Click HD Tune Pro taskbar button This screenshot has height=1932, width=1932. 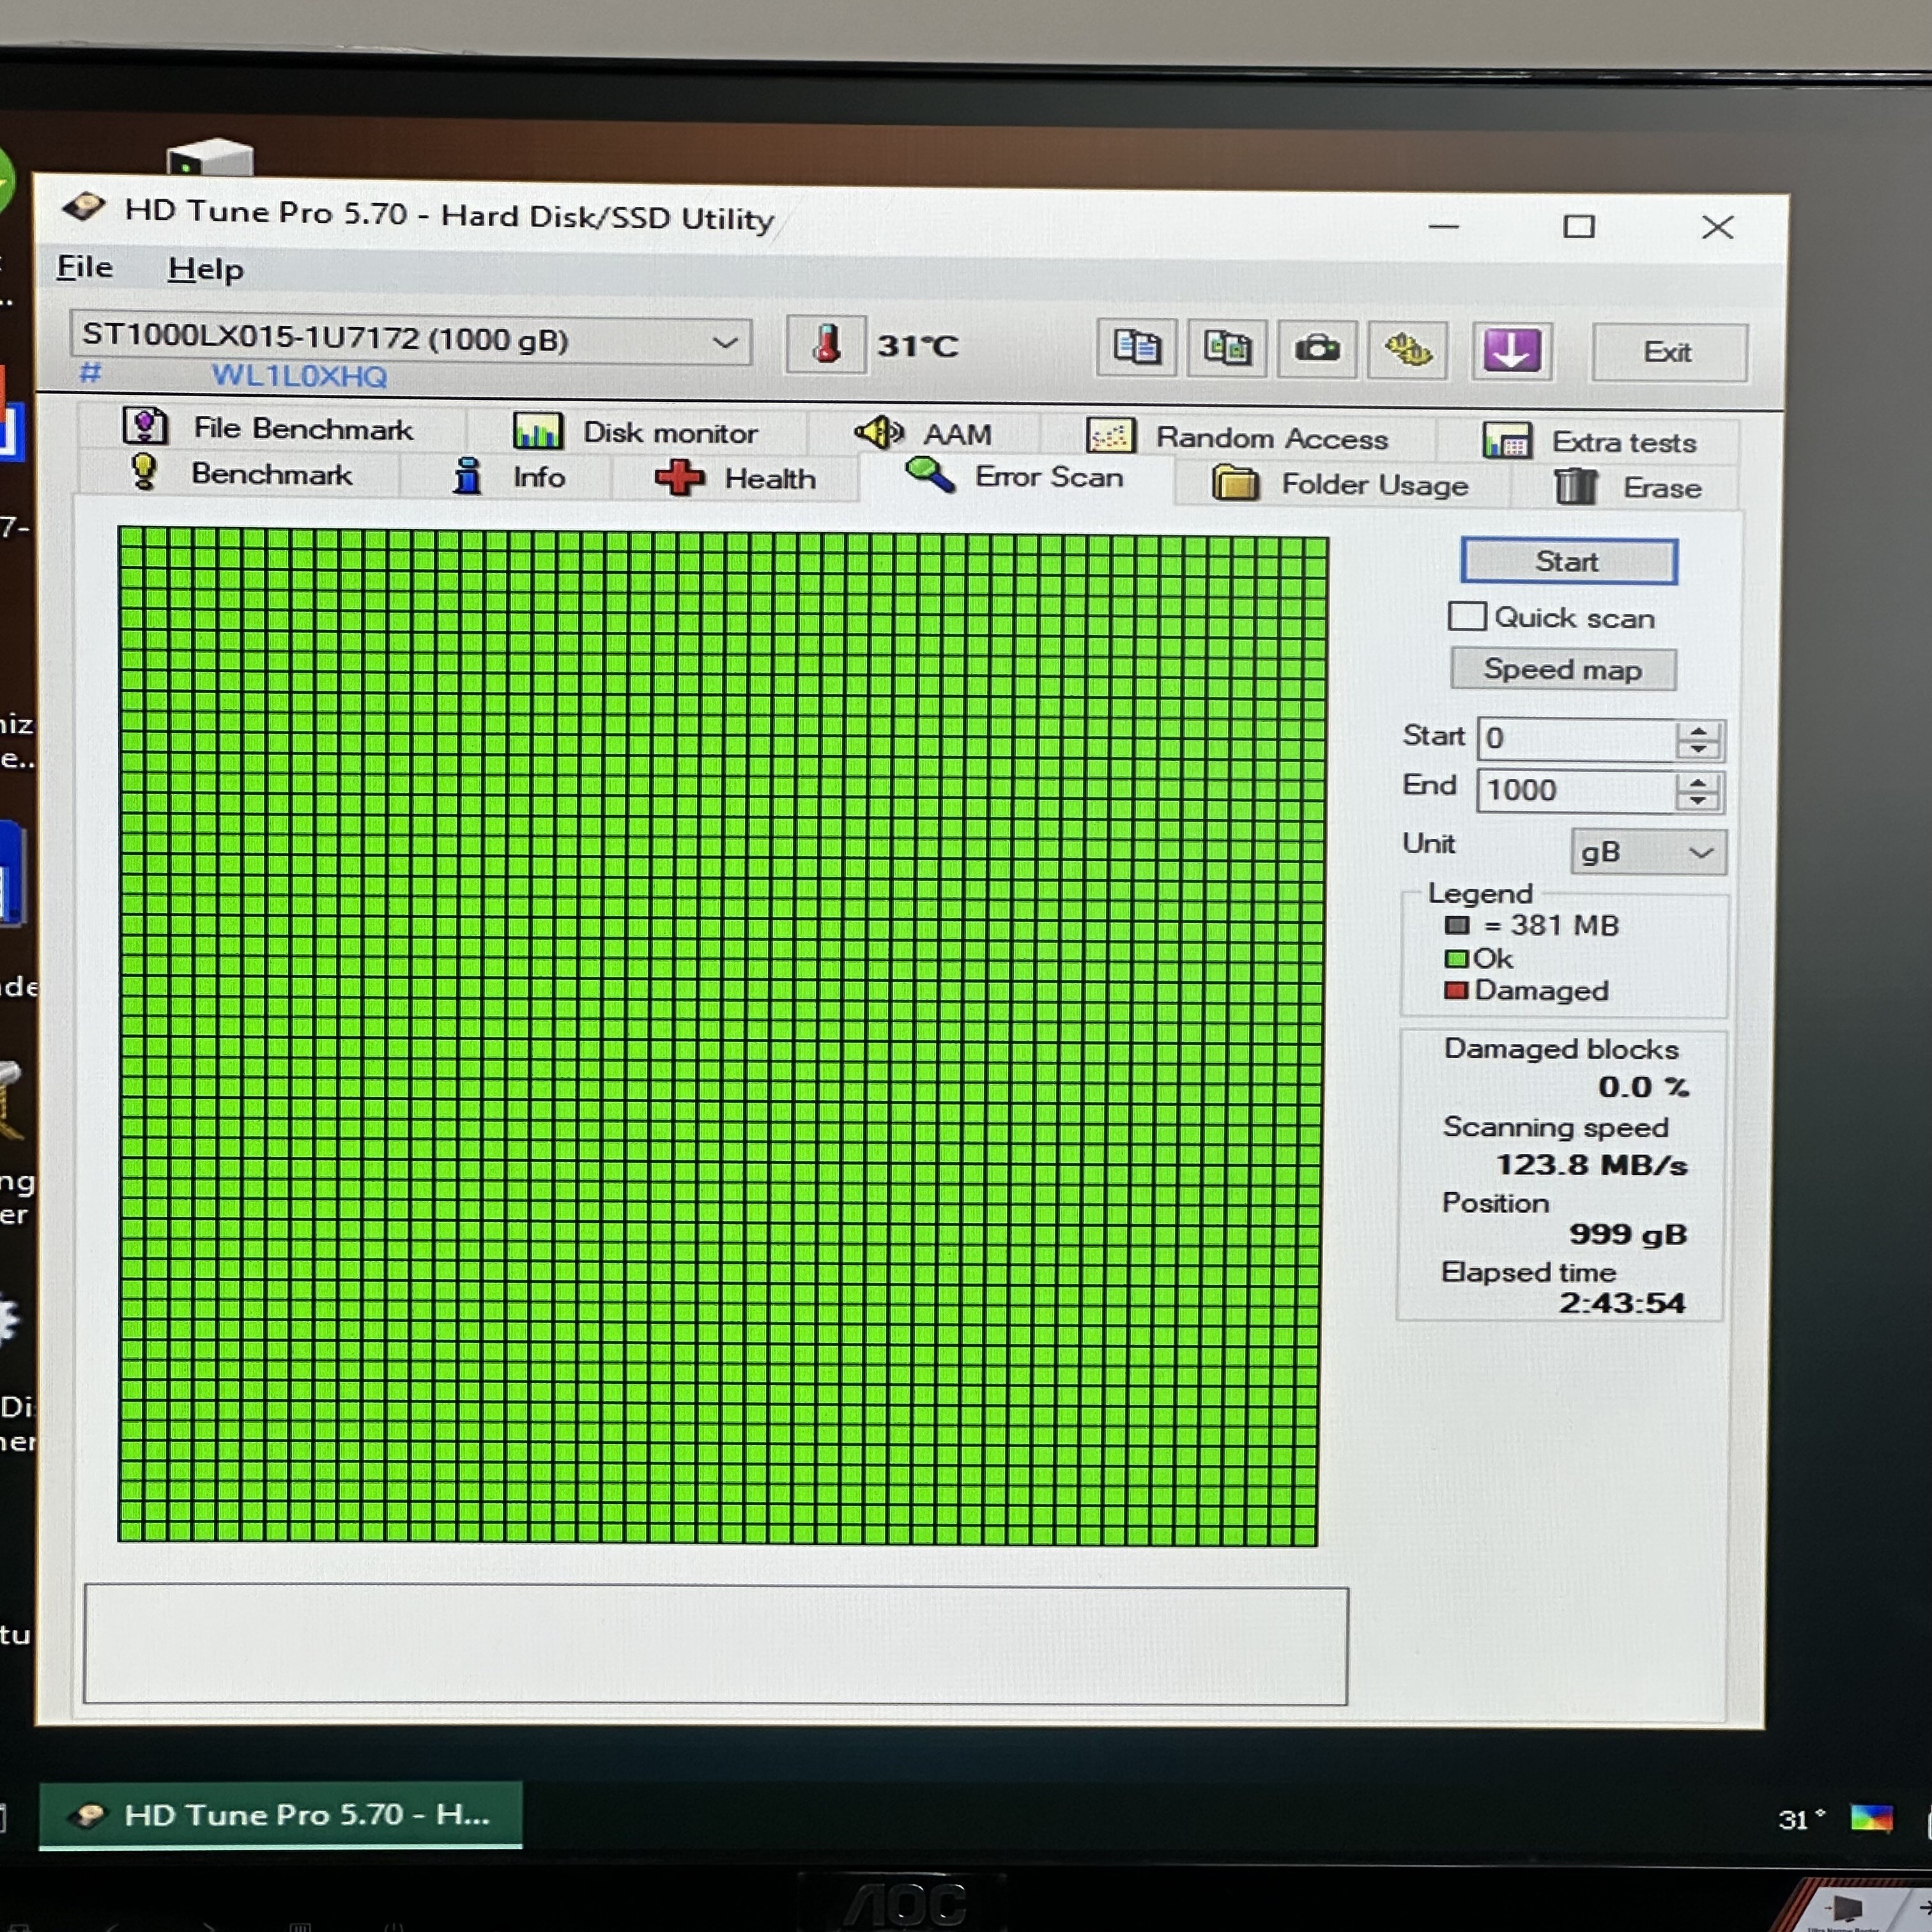281,1814
